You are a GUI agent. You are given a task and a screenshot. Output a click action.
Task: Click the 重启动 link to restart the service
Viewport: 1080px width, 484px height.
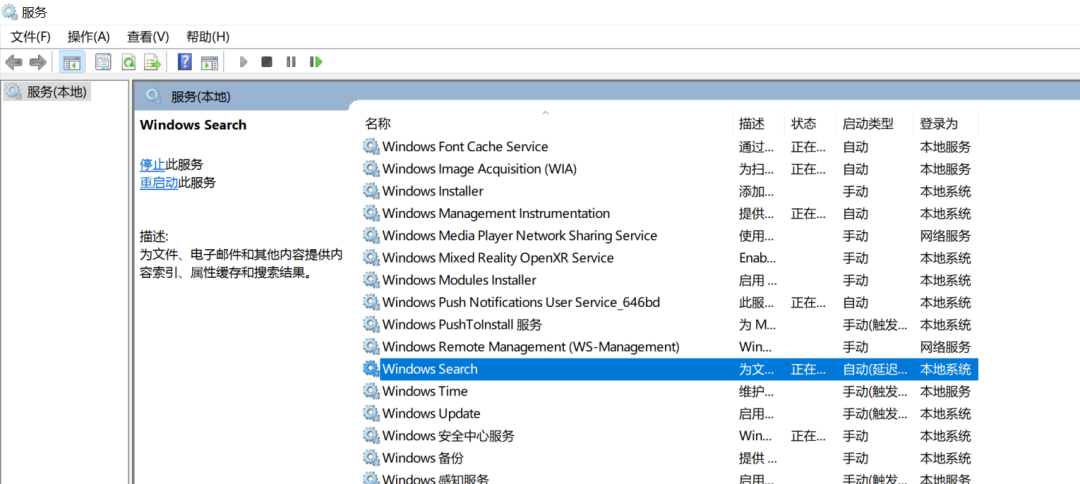(x=159, y=182)
